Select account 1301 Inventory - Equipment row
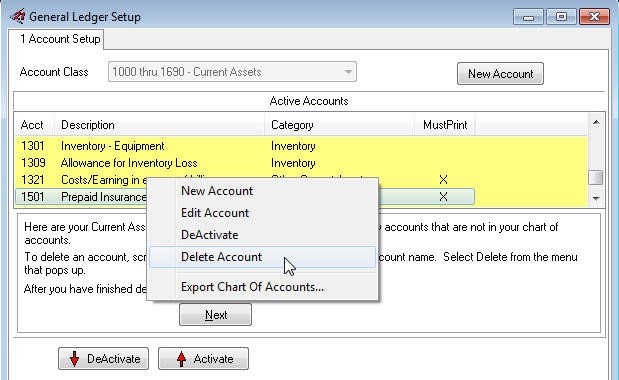This screenshot has height=380, width=619. point(302,146)
